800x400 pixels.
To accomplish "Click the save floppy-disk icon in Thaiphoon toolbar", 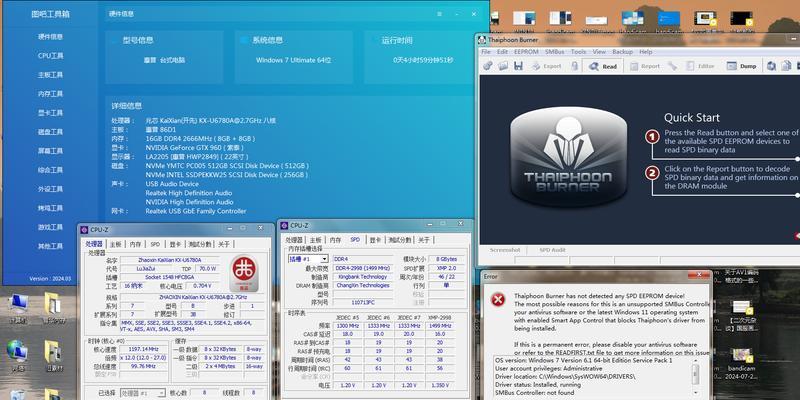I will pyautogui.click(x=518, y=66).
